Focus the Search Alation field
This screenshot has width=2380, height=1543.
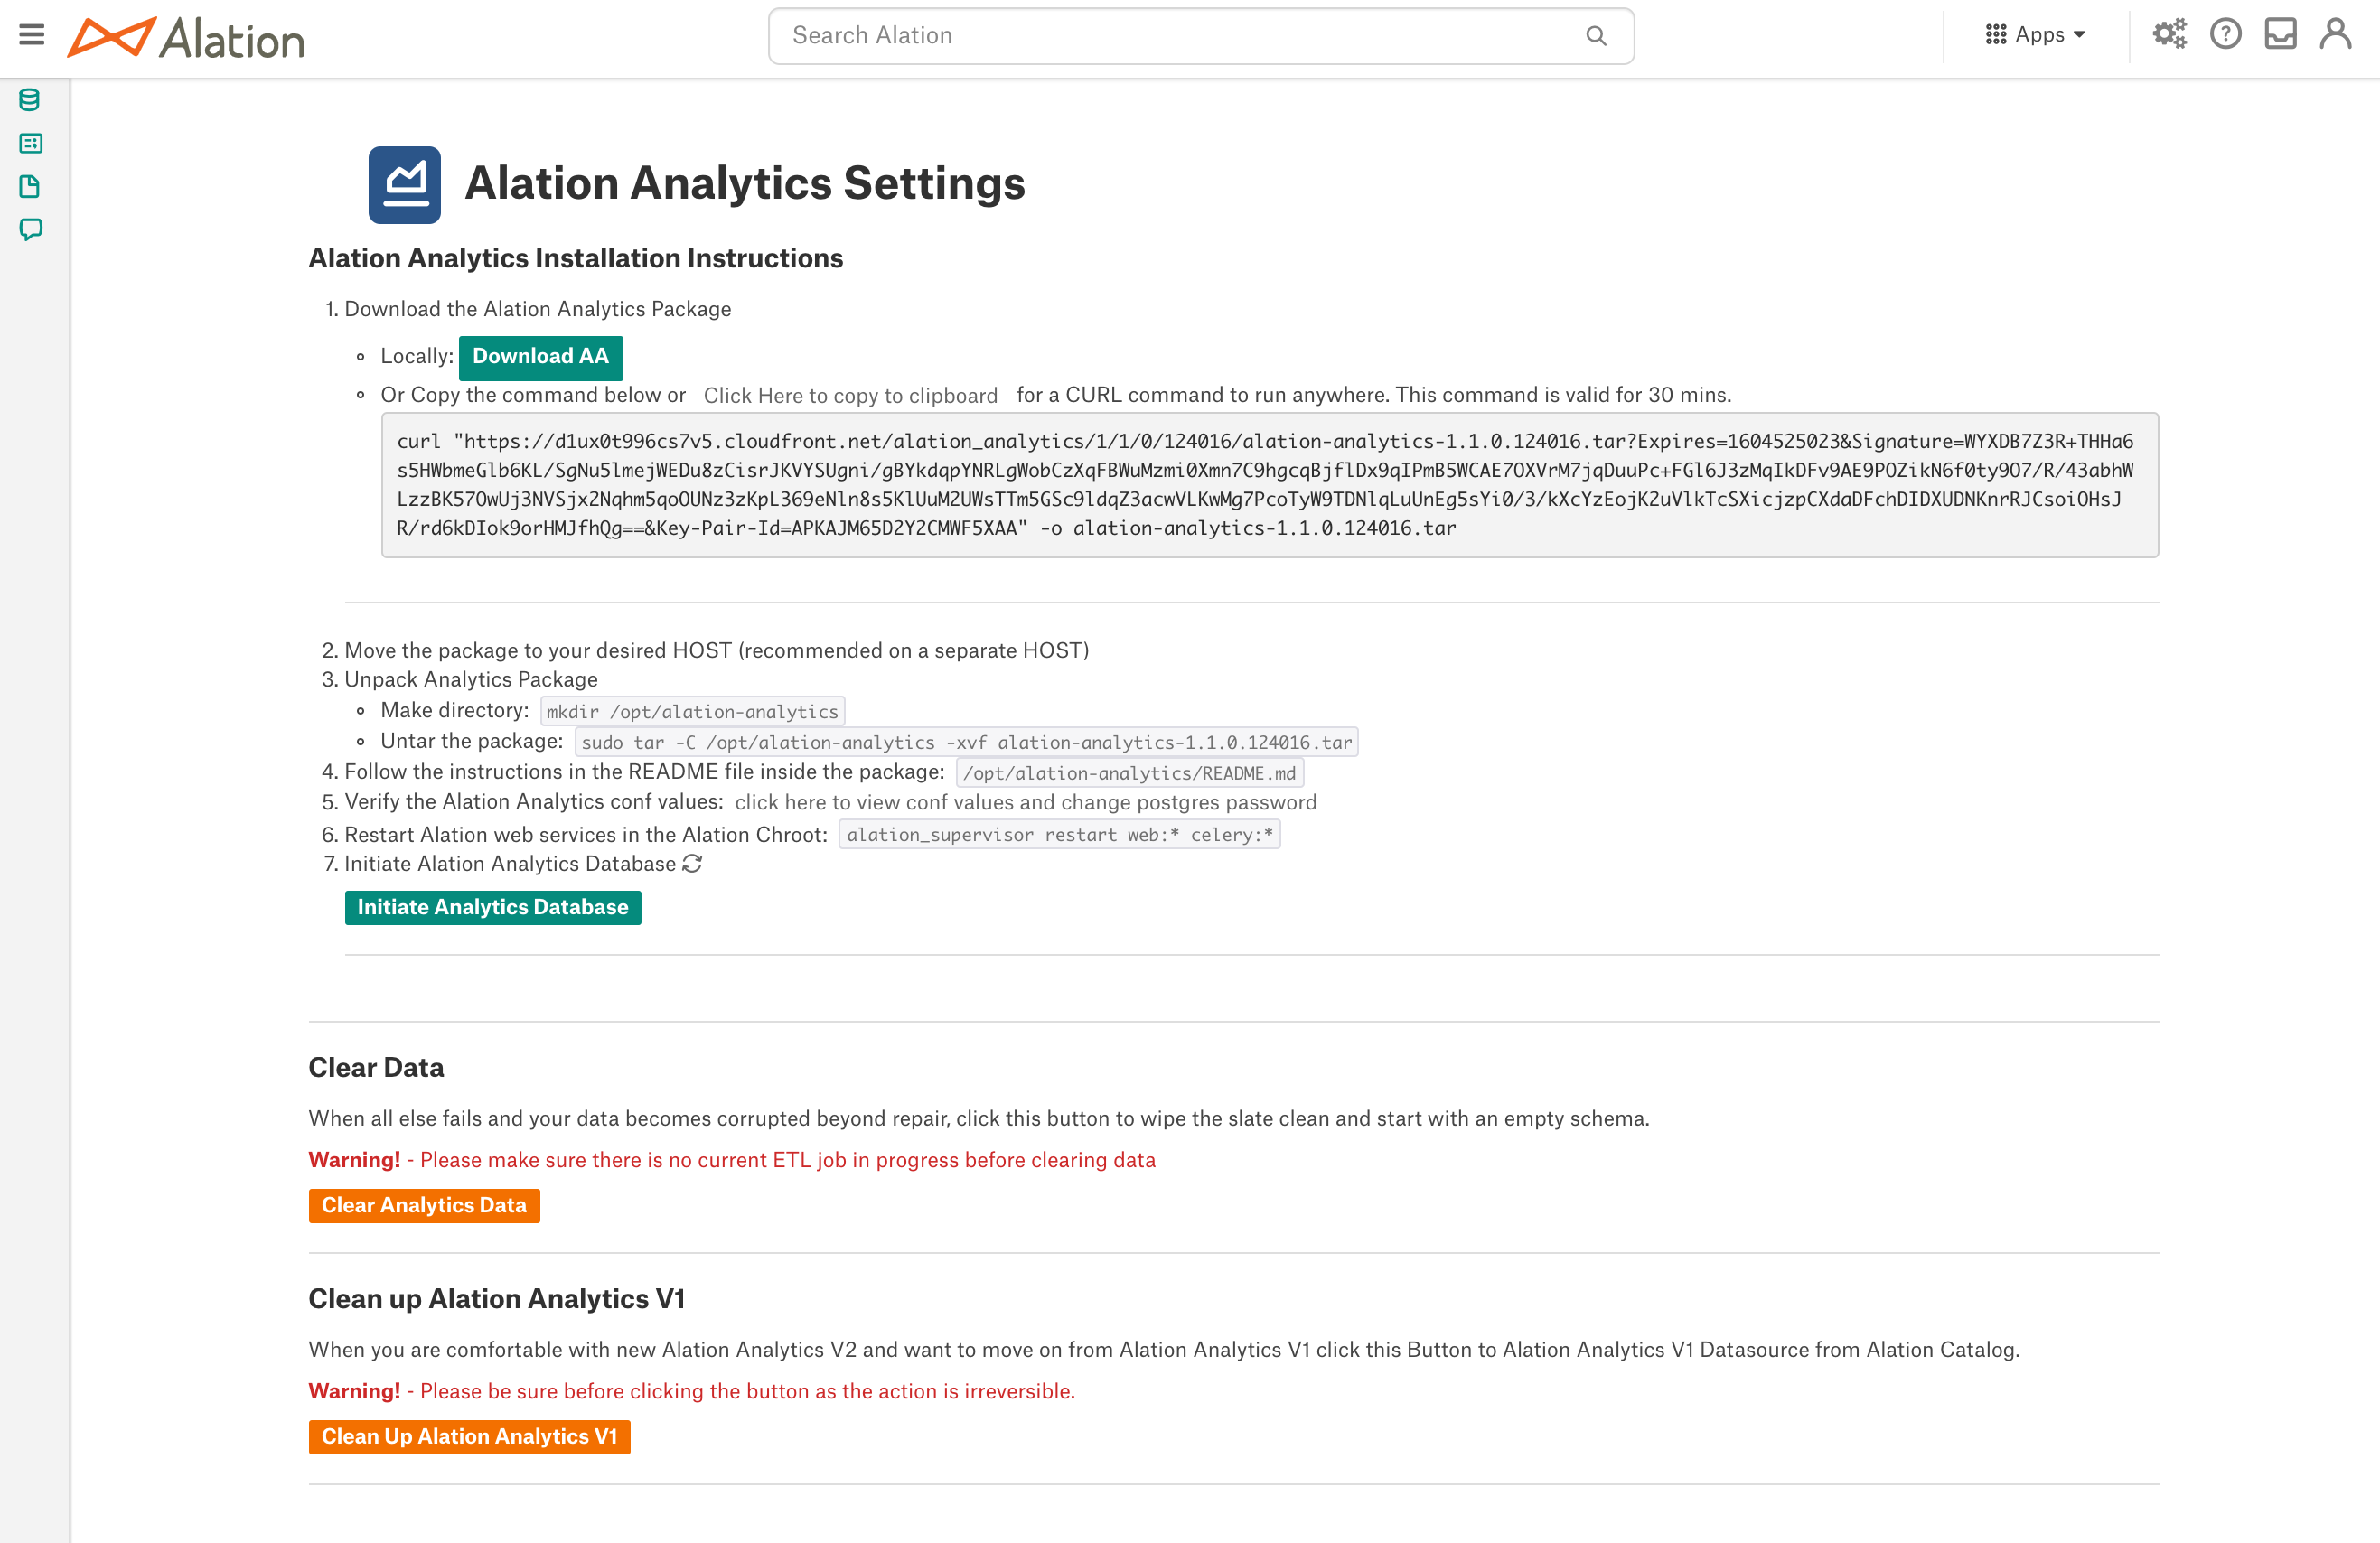pyautogui.click(x=1201, y=36)
